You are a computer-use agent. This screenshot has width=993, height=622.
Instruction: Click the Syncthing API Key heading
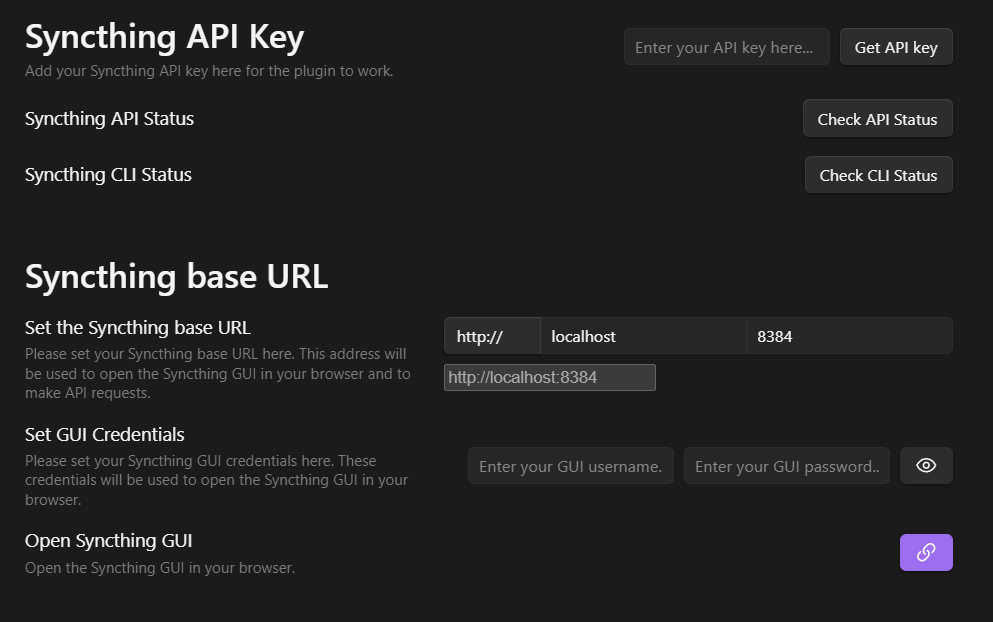165,37
